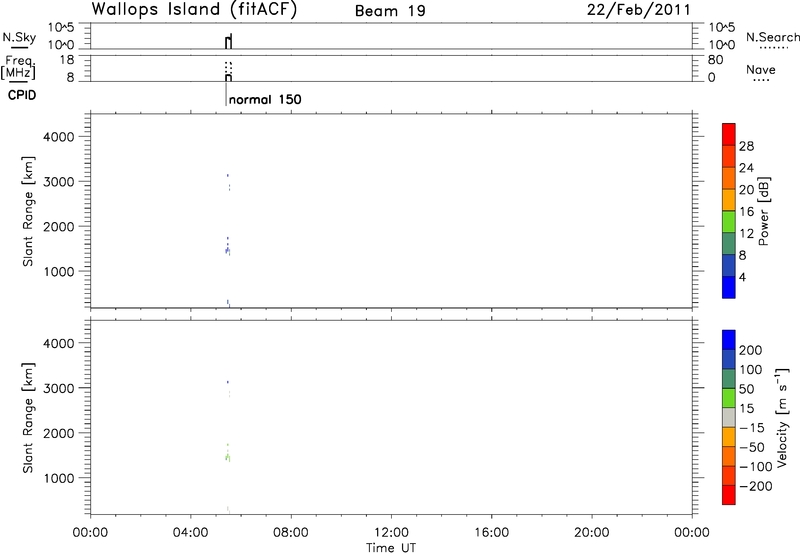Select the 'N.Sky' legend label
Screen dimensions: 800x554
click(19, 37)
